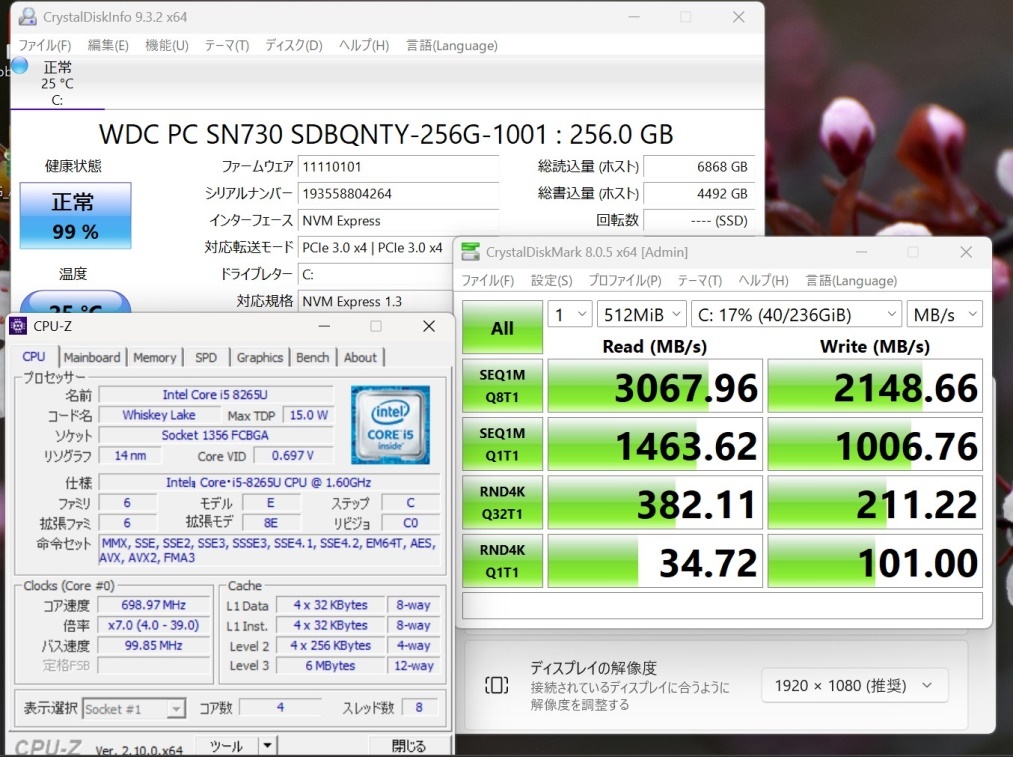
Task: Minimize the CrystalDiskMark window
Action: pyautogui.click(x=861, y=252)
